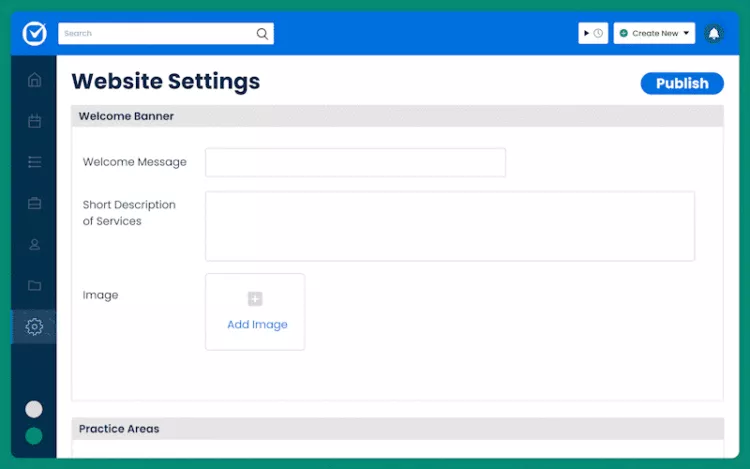Open the briefcase Matters icon
This screenshot has width=750, height=469.
tap(35, 203)
